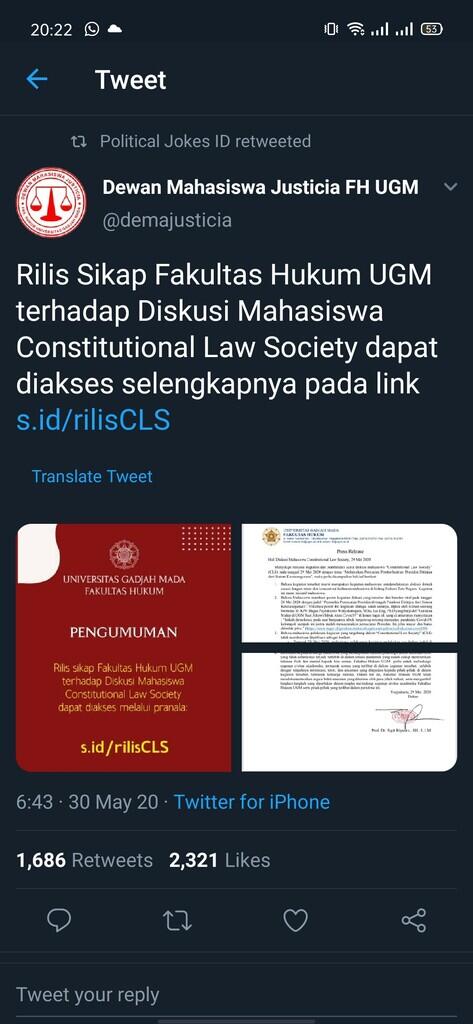
Task: Tap the reply speech bubble icon
Action: point(59,921)
